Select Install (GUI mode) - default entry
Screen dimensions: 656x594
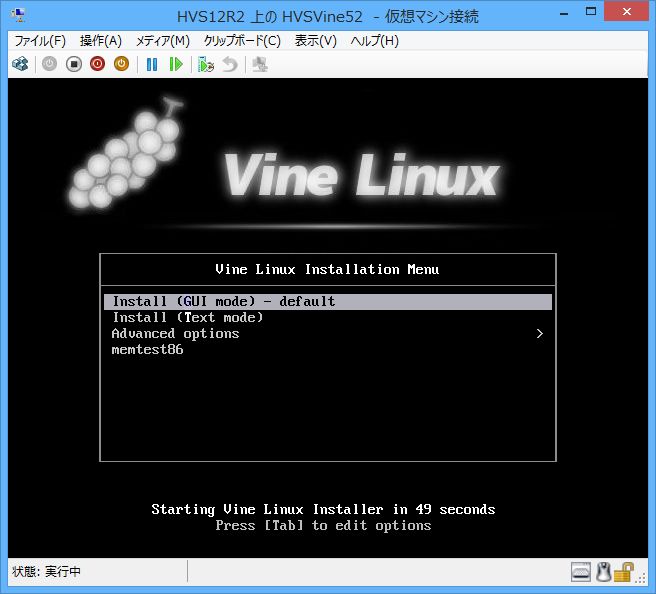tap(328, 302)
